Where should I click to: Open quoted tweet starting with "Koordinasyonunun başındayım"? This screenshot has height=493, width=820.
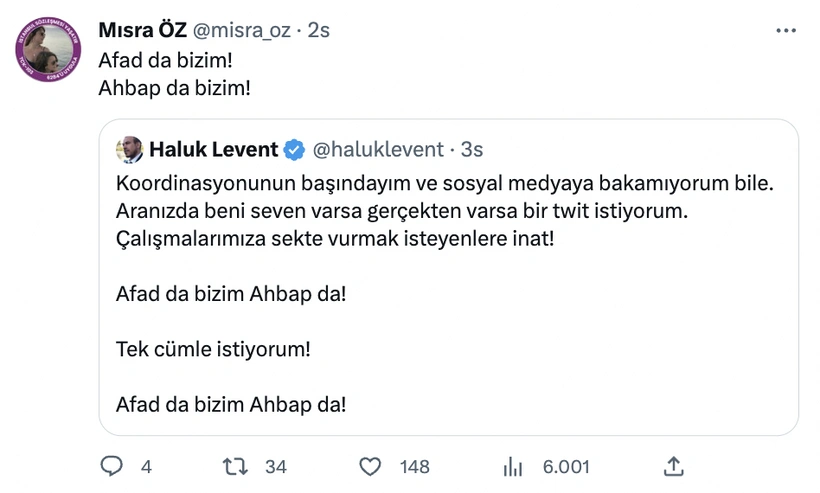[x=448, y=290]
